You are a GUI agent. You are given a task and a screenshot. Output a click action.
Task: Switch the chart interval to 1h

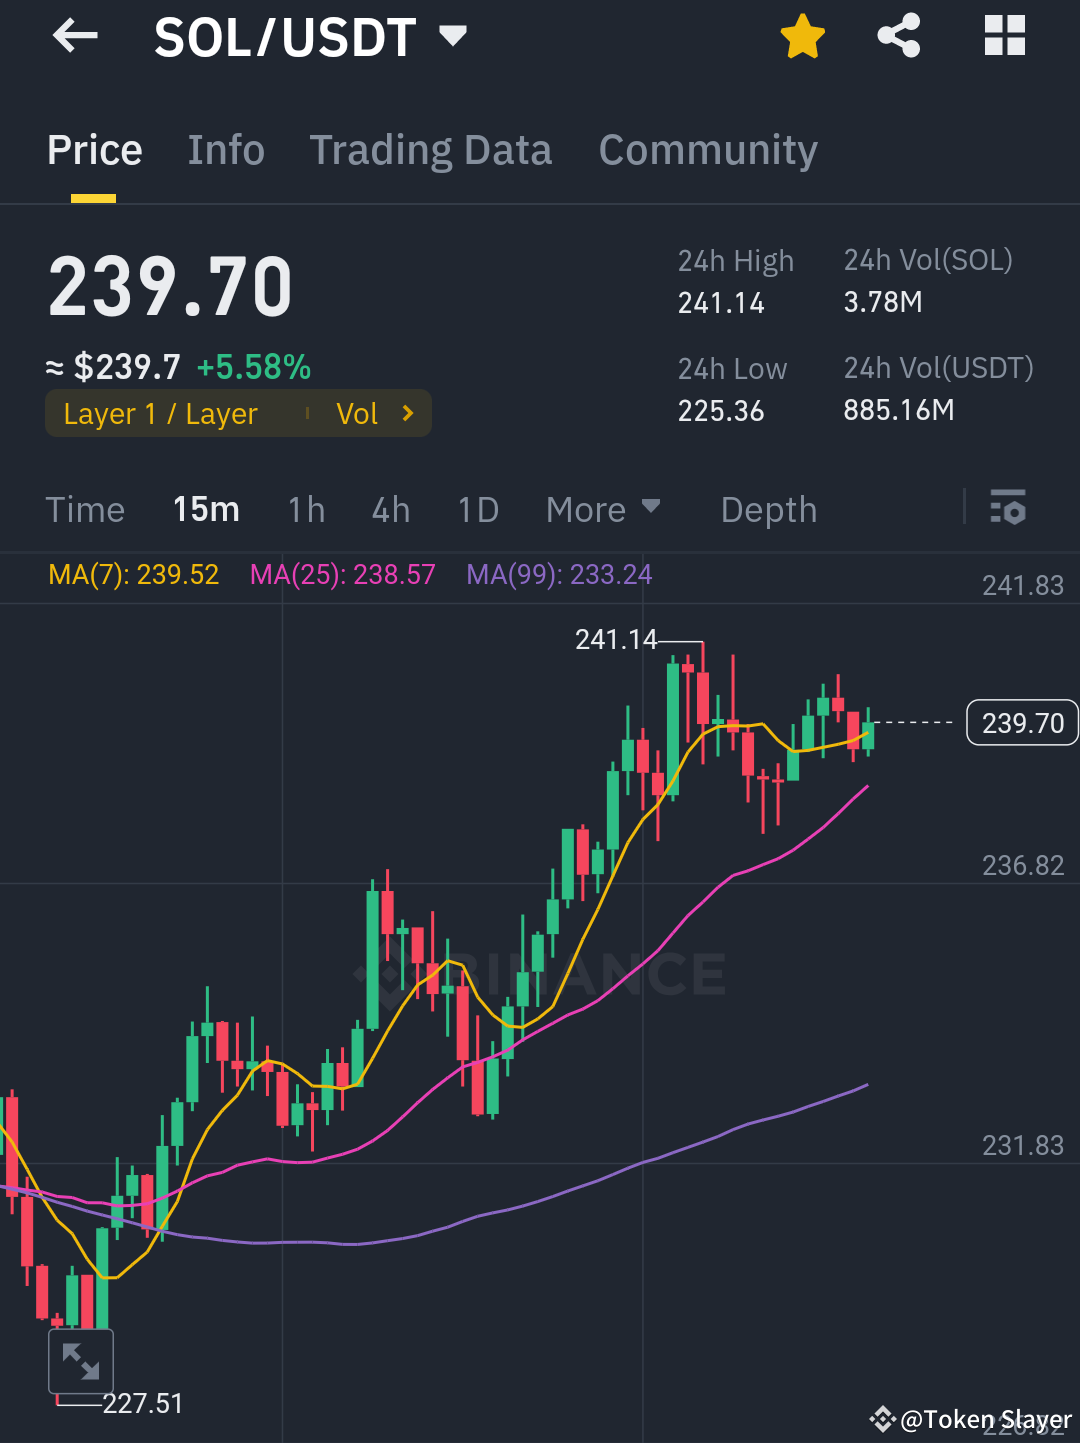[306, 509]
